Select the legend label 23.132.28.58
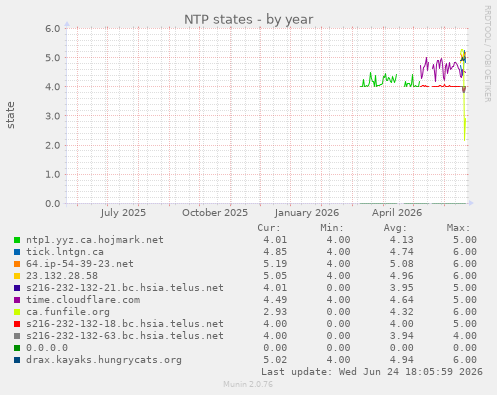This screenshot has width=497, height=395. (x=62, y=276)
